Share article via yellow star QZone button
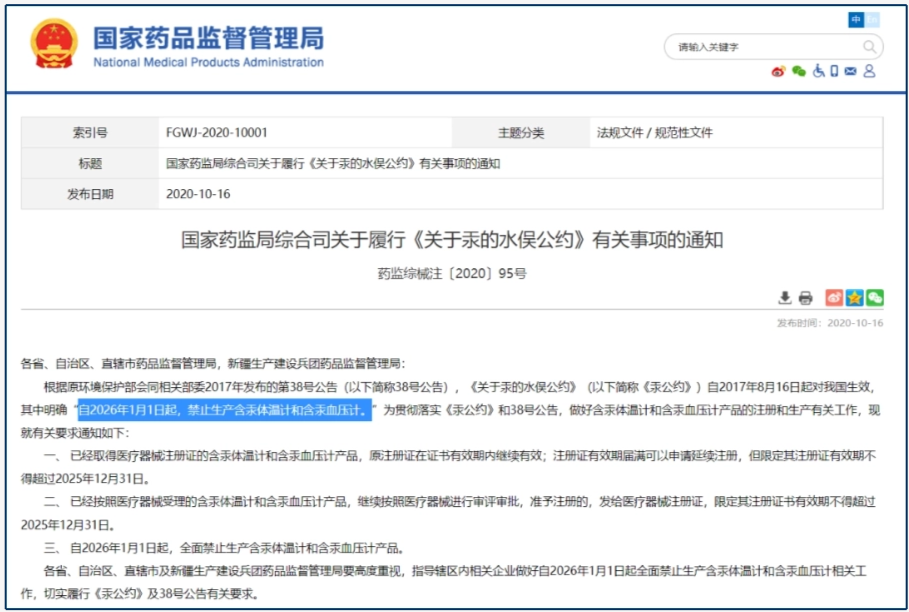909x612 pixels. (854, 298)
